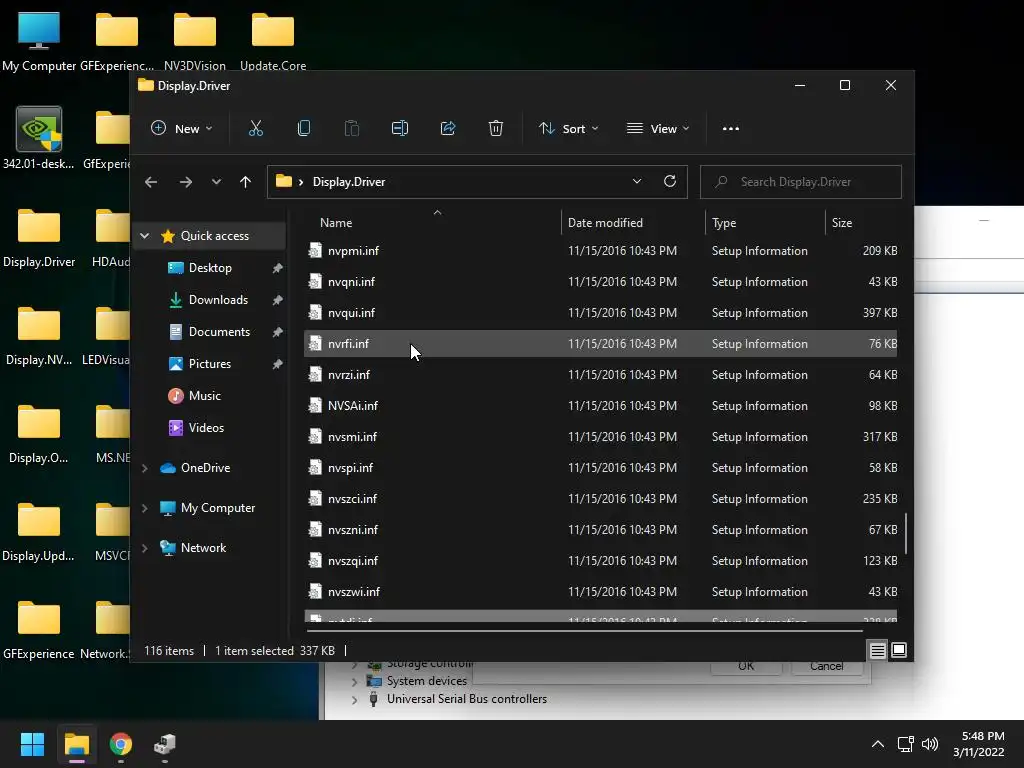This screenshot has width=1024, height=768.
Task: Expand OneDrive in navigation pane
Action: 144,468
